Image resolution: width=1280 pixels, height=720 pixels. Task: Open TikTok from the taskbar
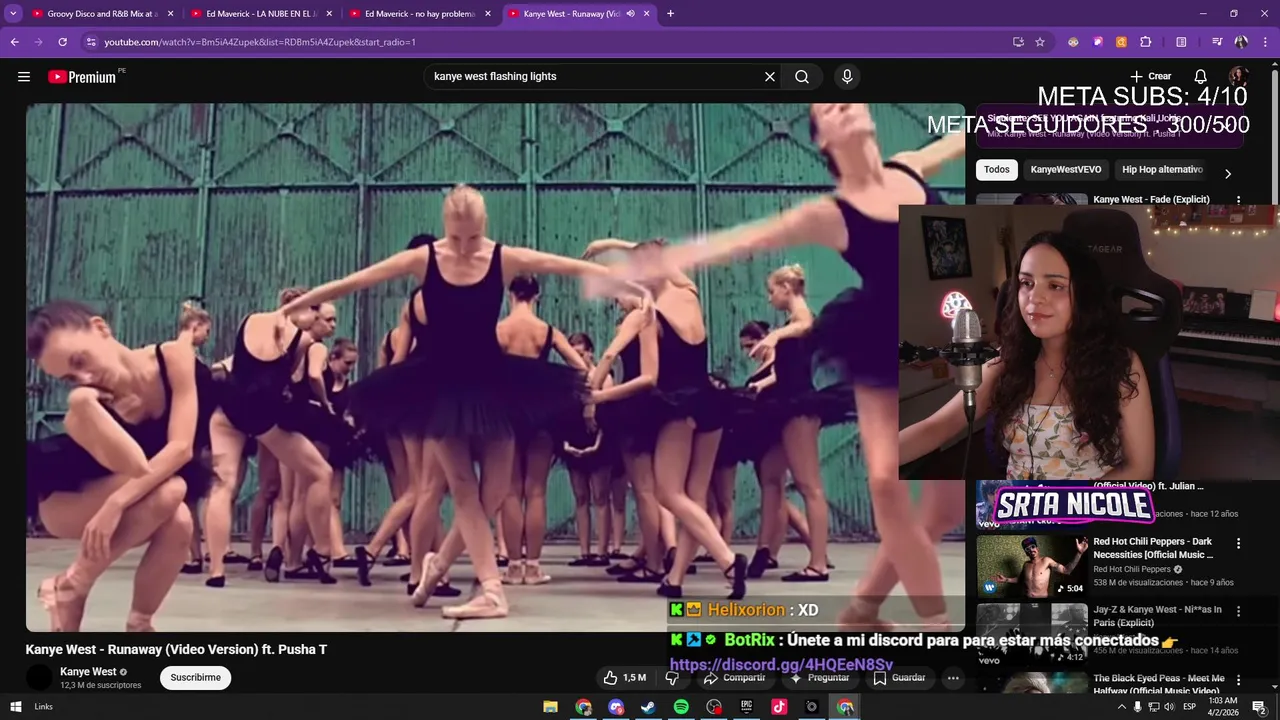click(x=779, y=707)
